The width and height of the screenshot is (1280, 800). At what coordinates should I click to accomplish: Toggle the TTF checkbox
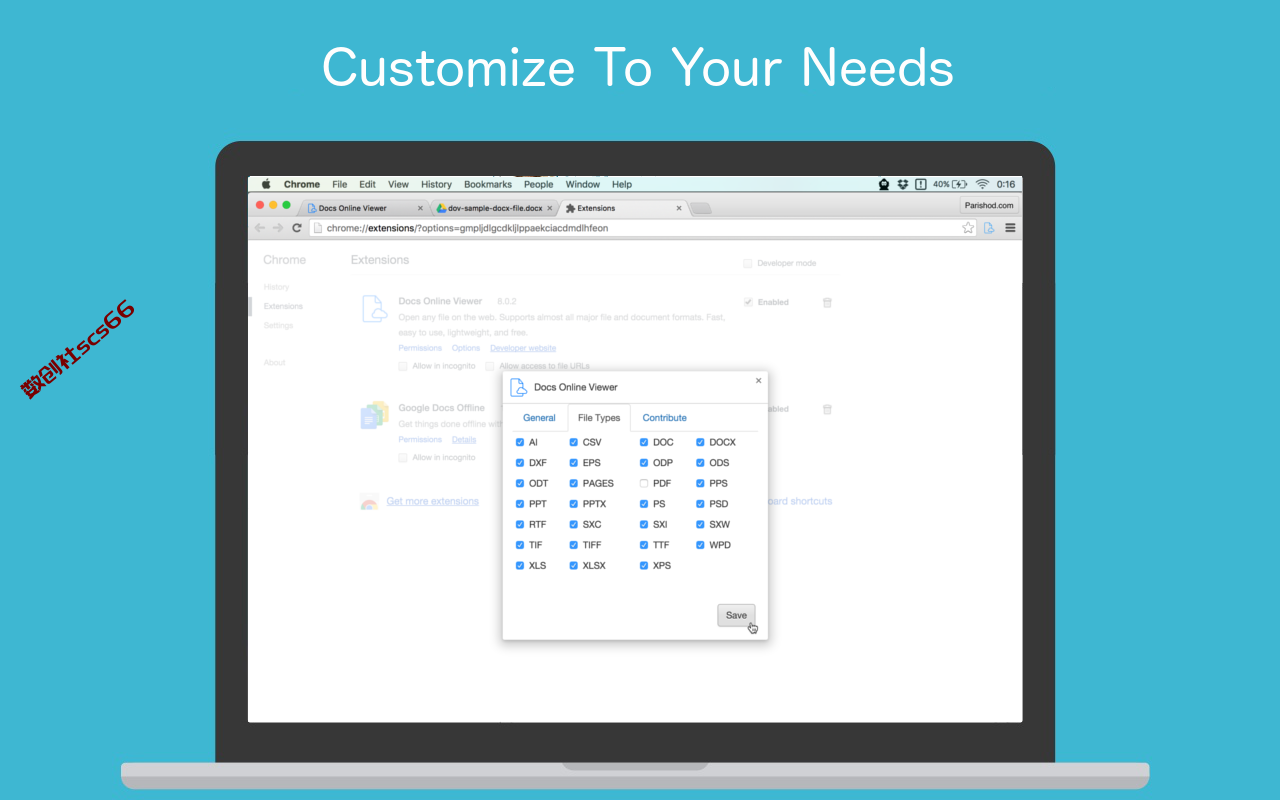click(x=644, y=545)
